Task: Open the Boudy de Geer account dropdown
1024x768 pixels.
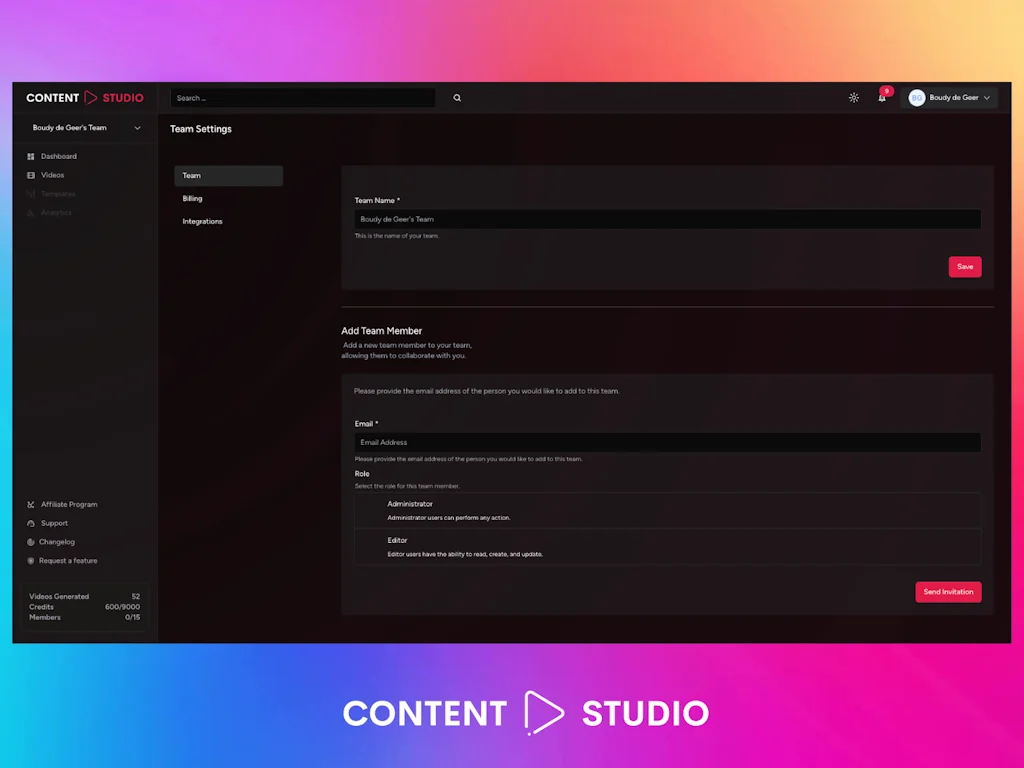Action: [x=950, y=98]
